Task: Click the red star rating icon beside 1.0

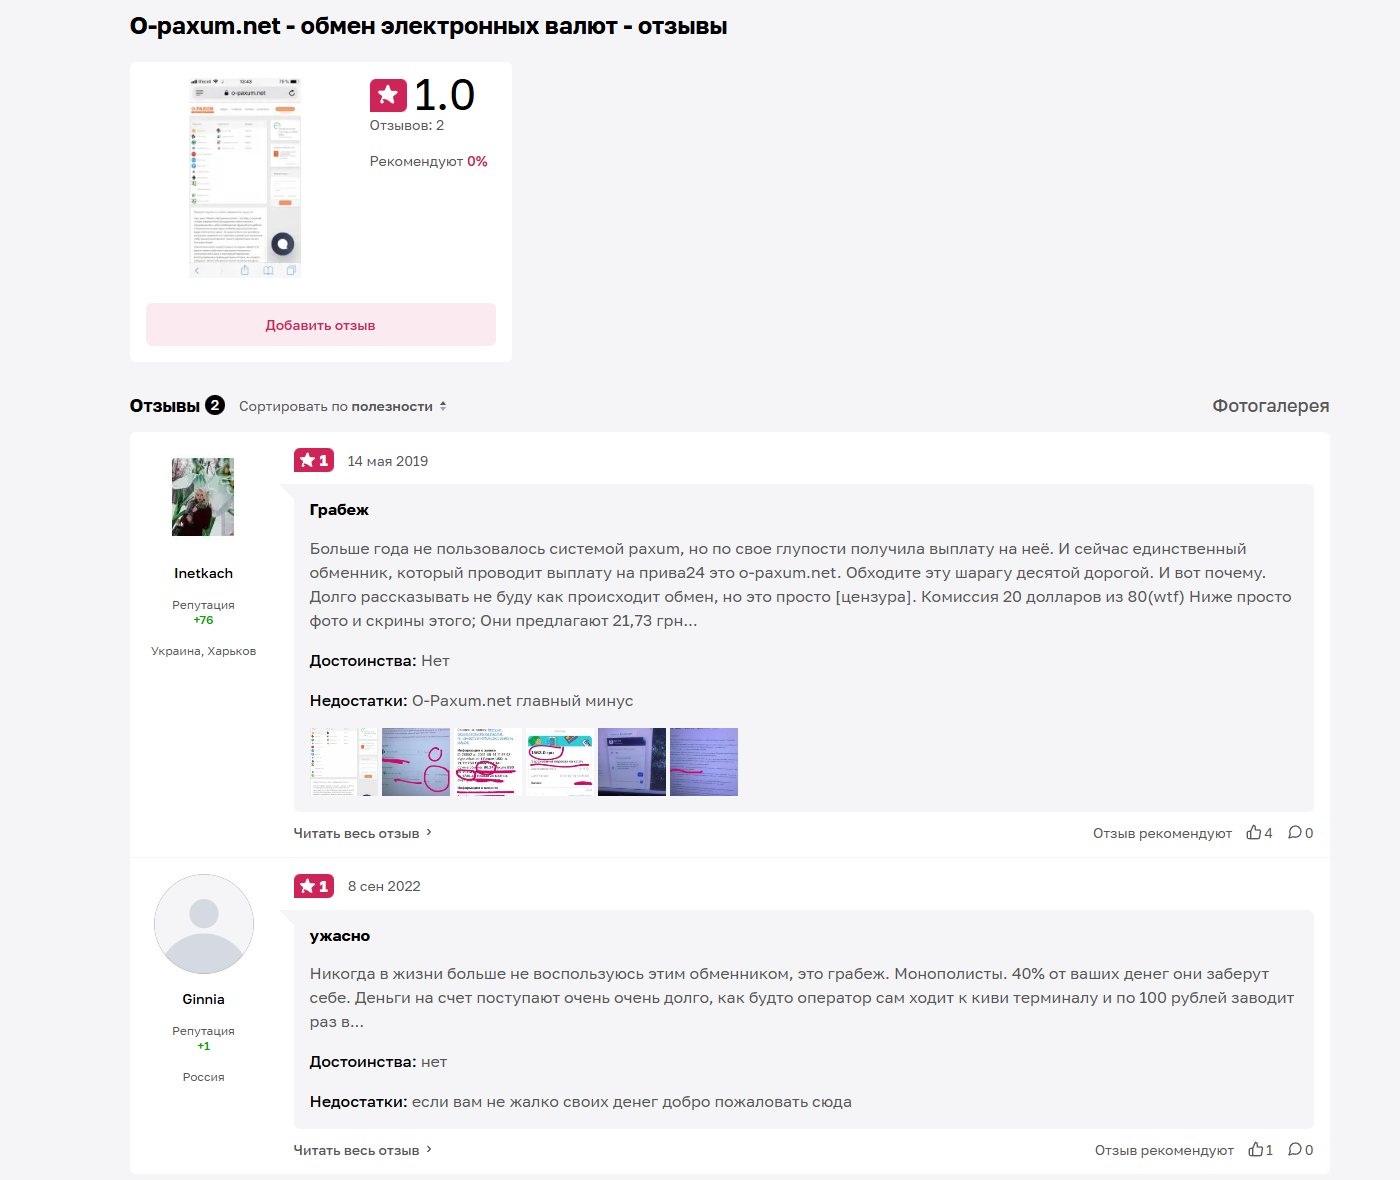Action: [x=388, y=96]
